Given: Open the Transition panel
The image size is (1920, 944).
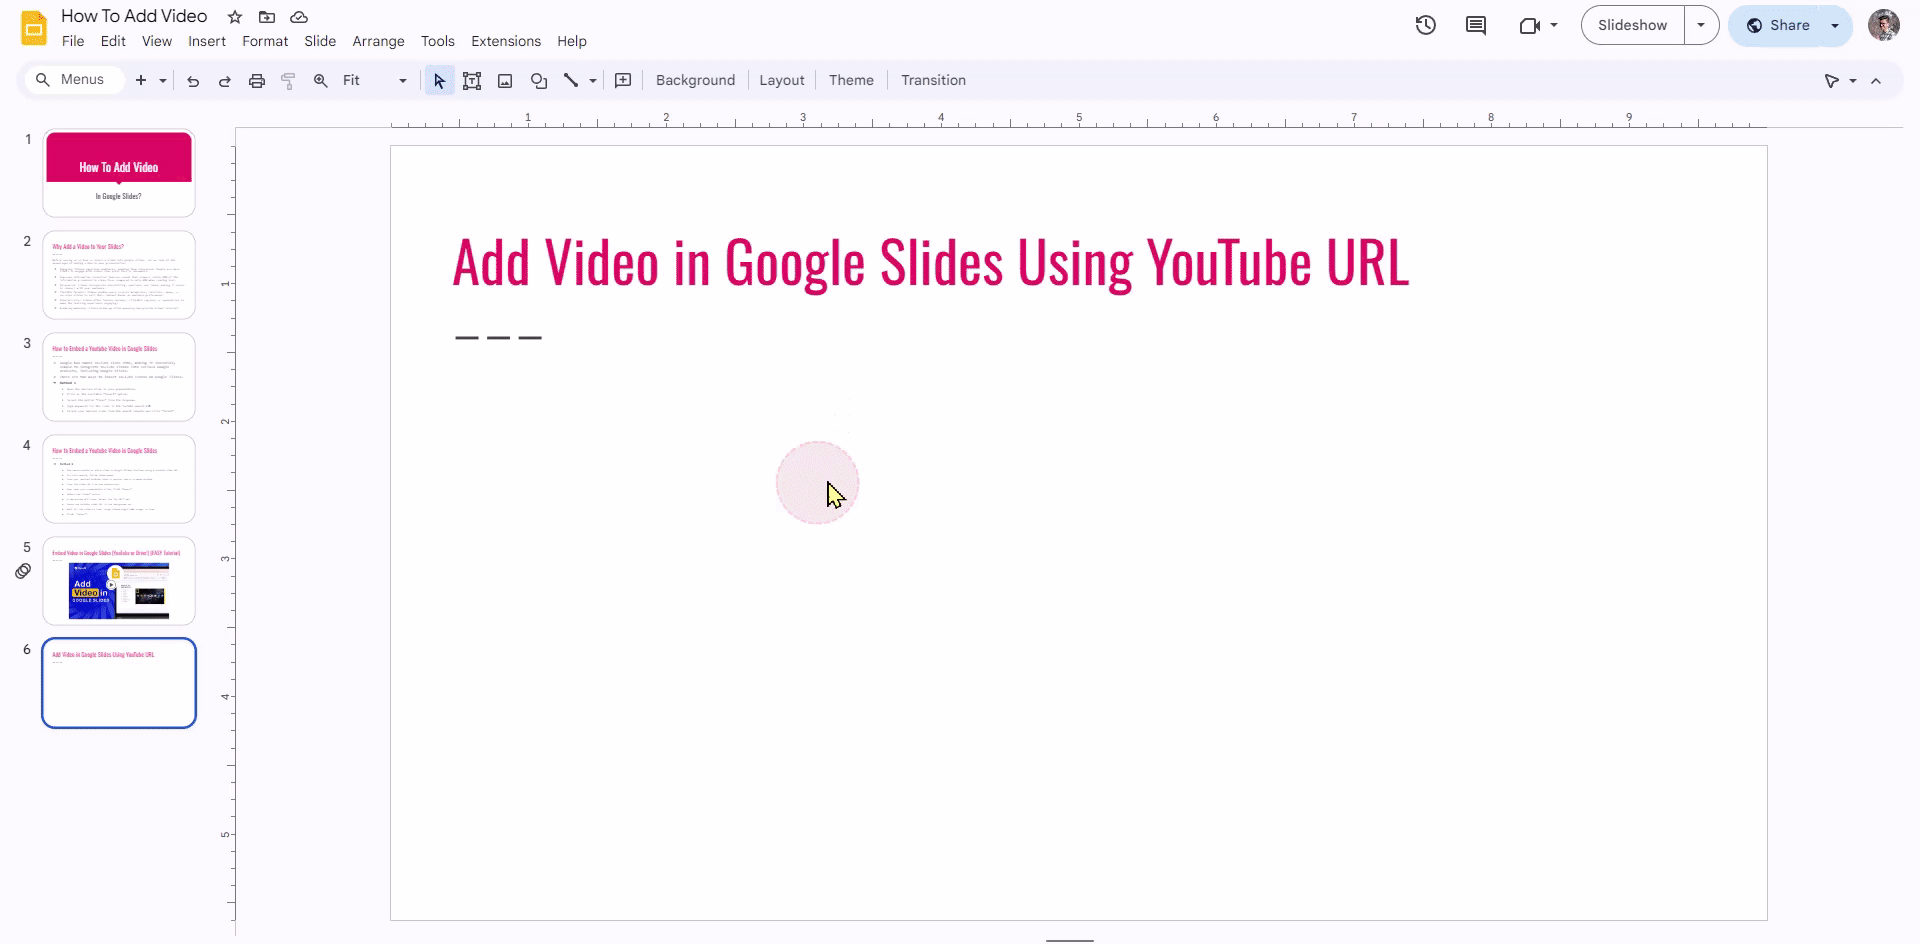Looking at the screenshot, I should tap(933, 80).
